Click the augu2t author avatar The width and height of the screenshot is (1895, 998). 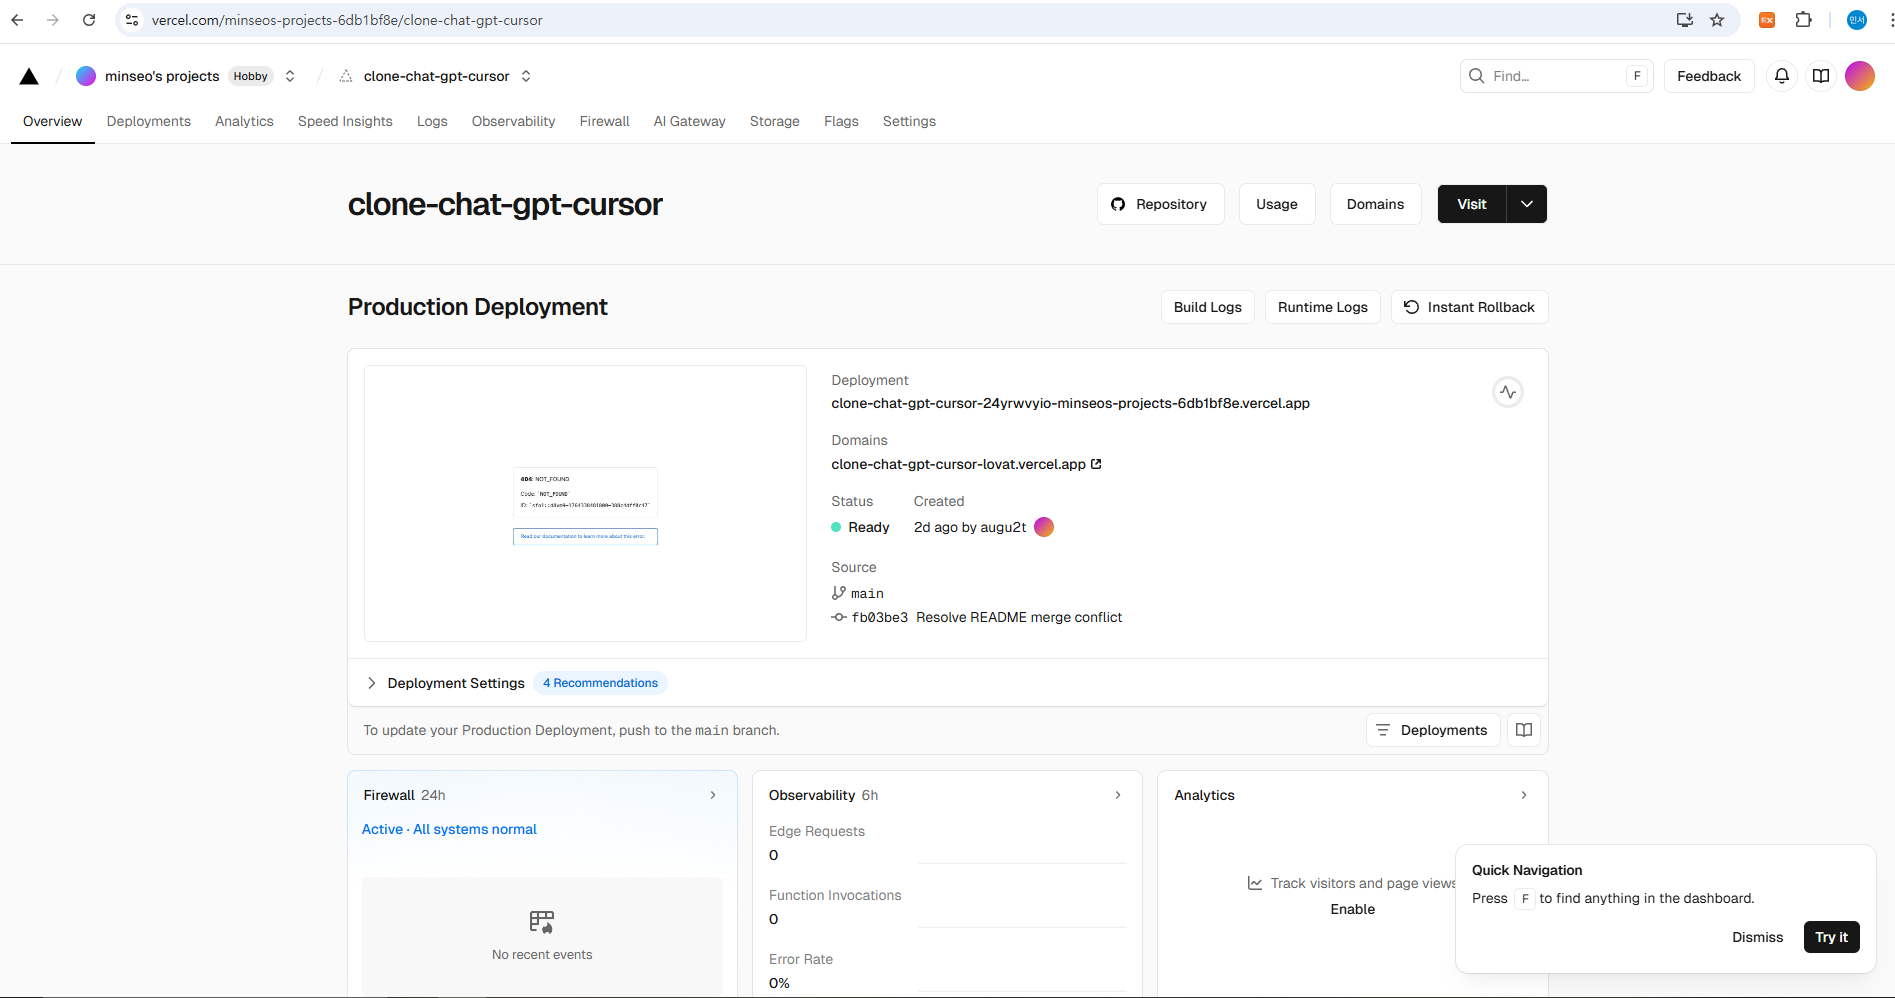tap(1044, 527)
